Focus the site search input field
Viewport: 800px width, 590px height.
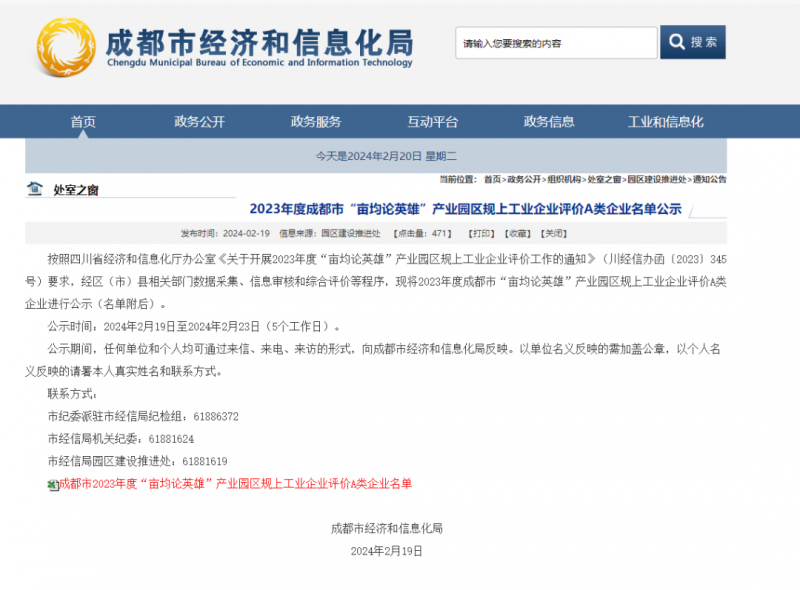coord(556,43)
